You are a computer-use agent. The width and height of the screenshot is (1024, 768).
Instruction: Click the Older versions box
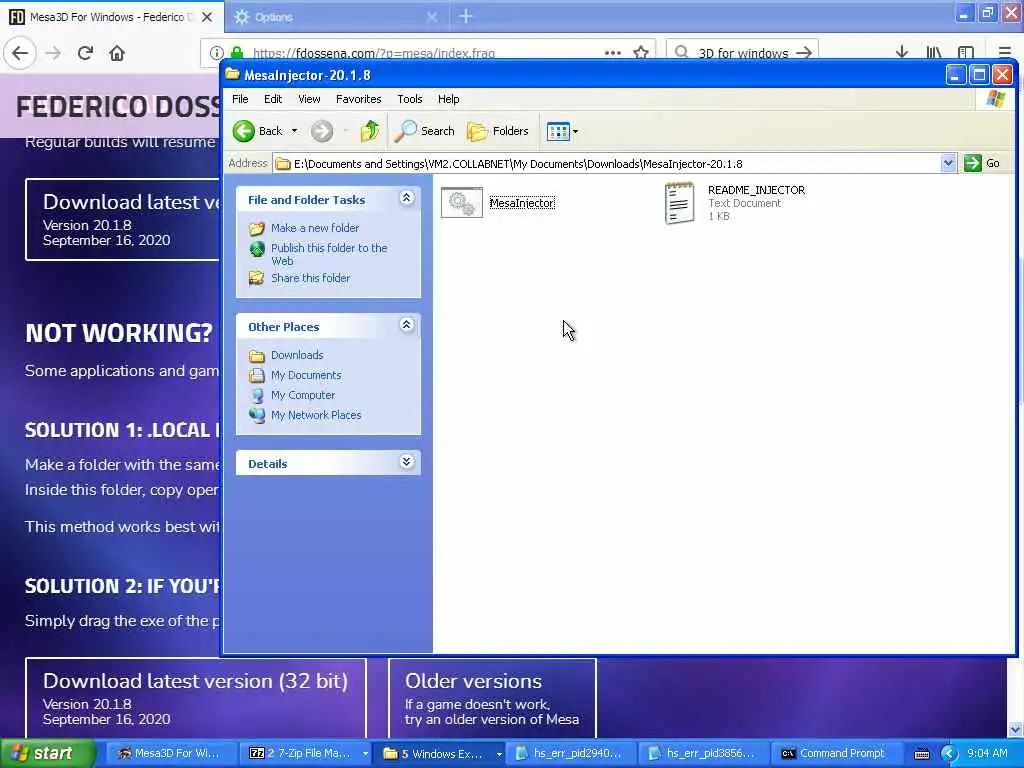(492, 697)
